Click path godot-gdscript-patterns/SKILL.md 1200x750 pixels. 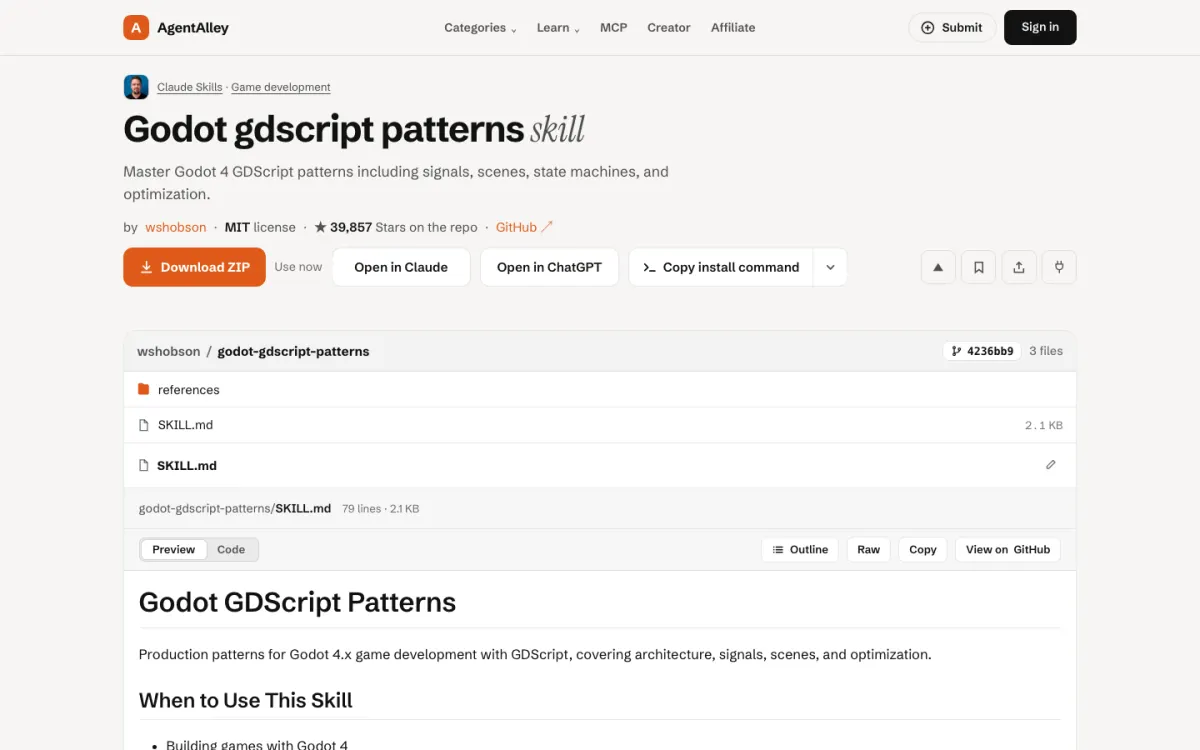[x=235, y=508]
